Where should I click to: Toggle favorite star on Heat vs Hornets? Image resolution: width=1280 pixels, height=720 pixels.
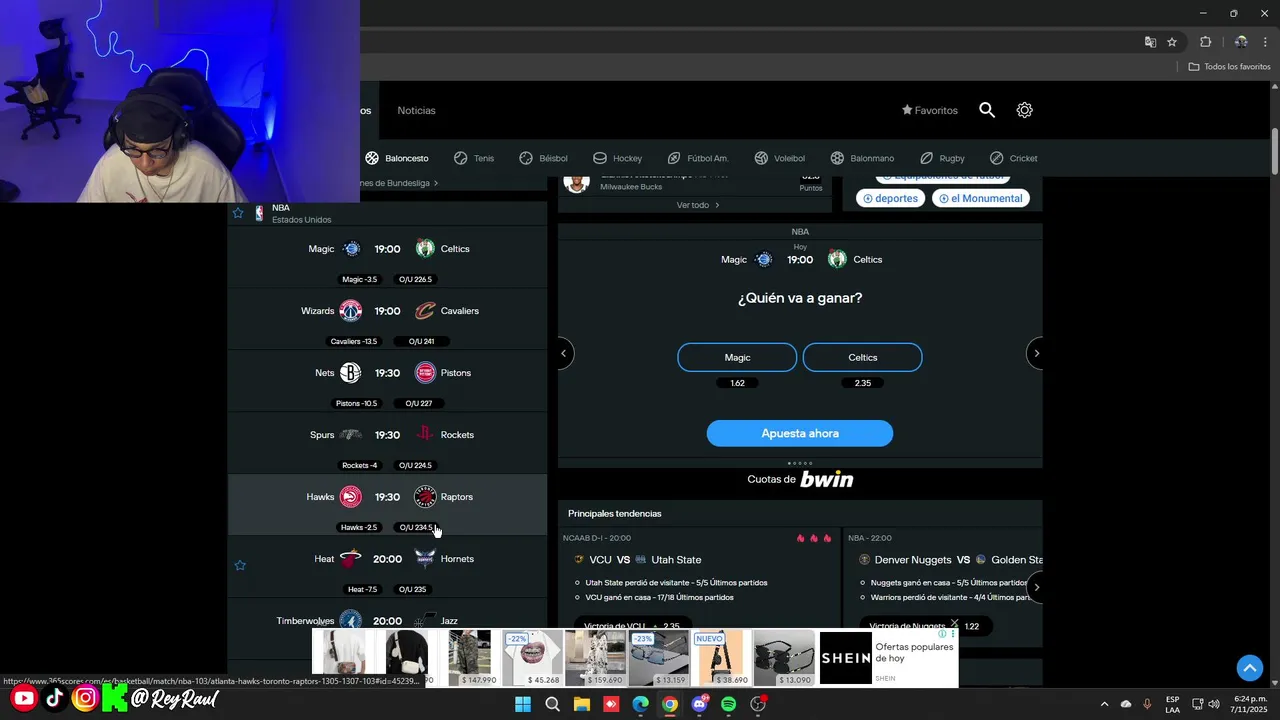[x=240, y=565]
